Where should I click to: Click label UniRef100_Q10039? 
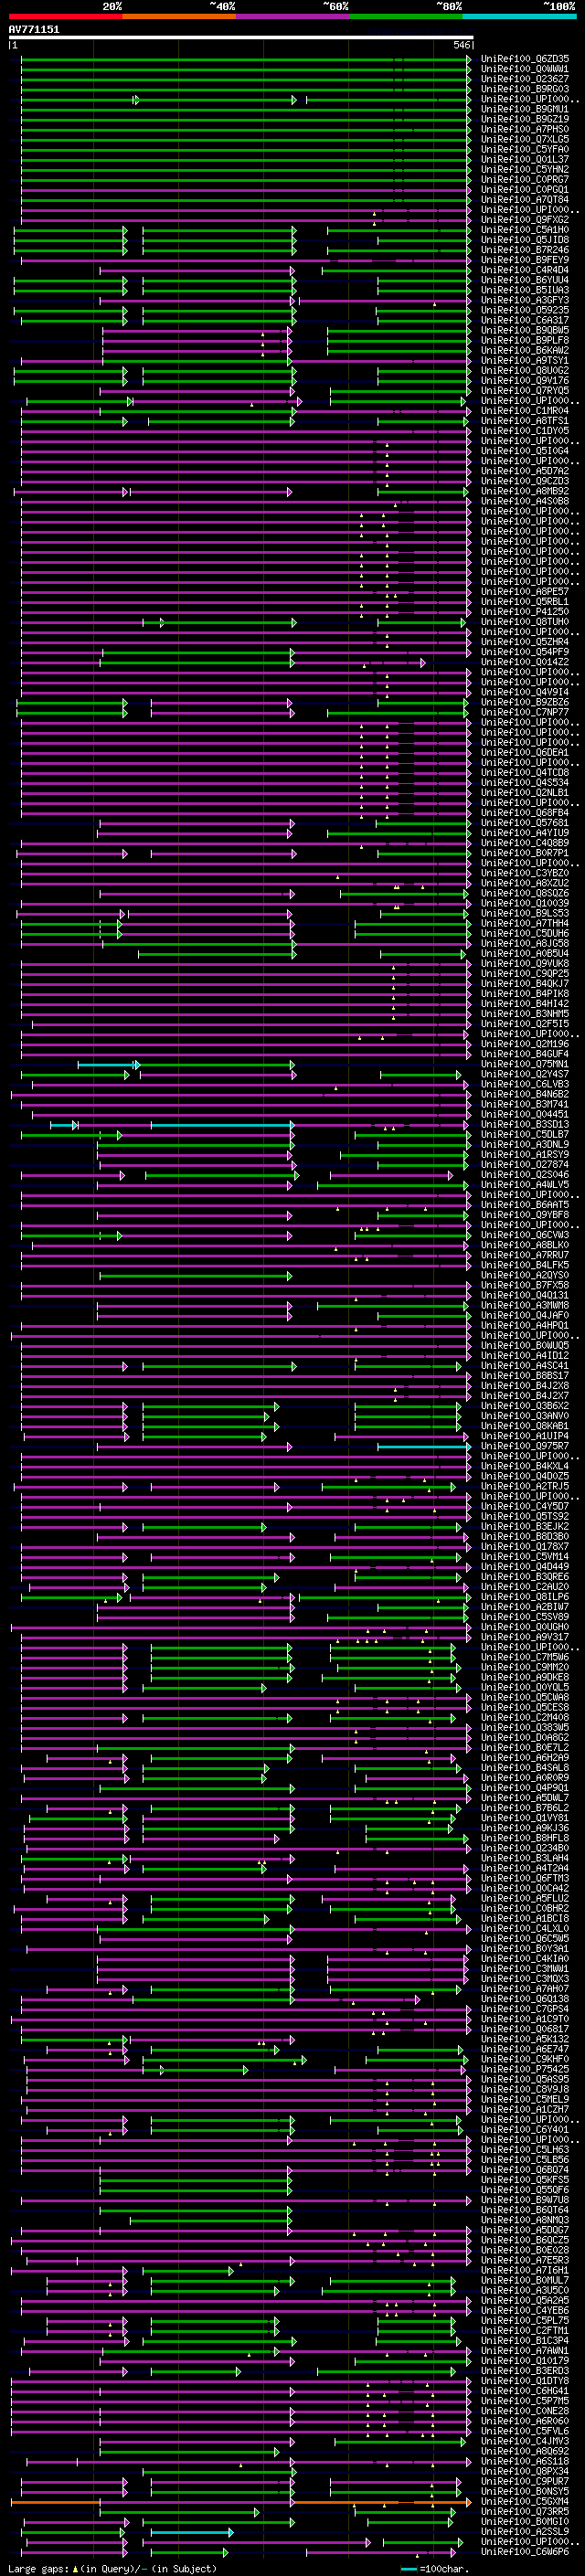[x=525, y=903]
